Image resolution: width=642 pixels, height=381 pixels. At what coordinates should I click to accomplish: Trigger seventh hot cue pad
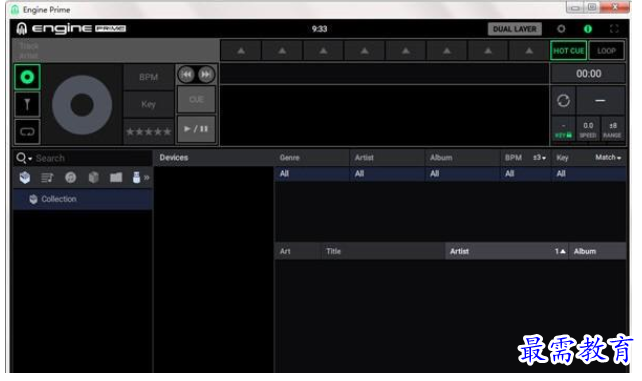click(x=488, y=51)
